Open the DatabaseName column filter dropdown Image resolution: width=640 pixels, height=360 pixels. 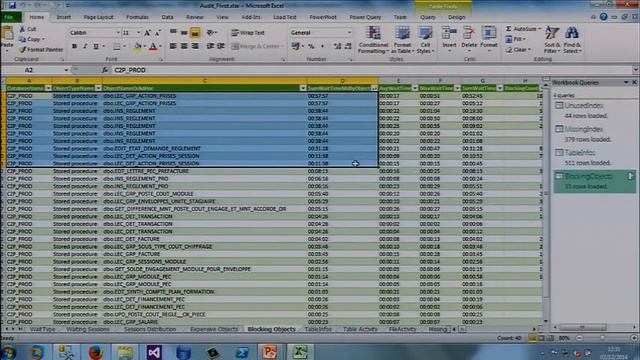click(x=48, y=88)
